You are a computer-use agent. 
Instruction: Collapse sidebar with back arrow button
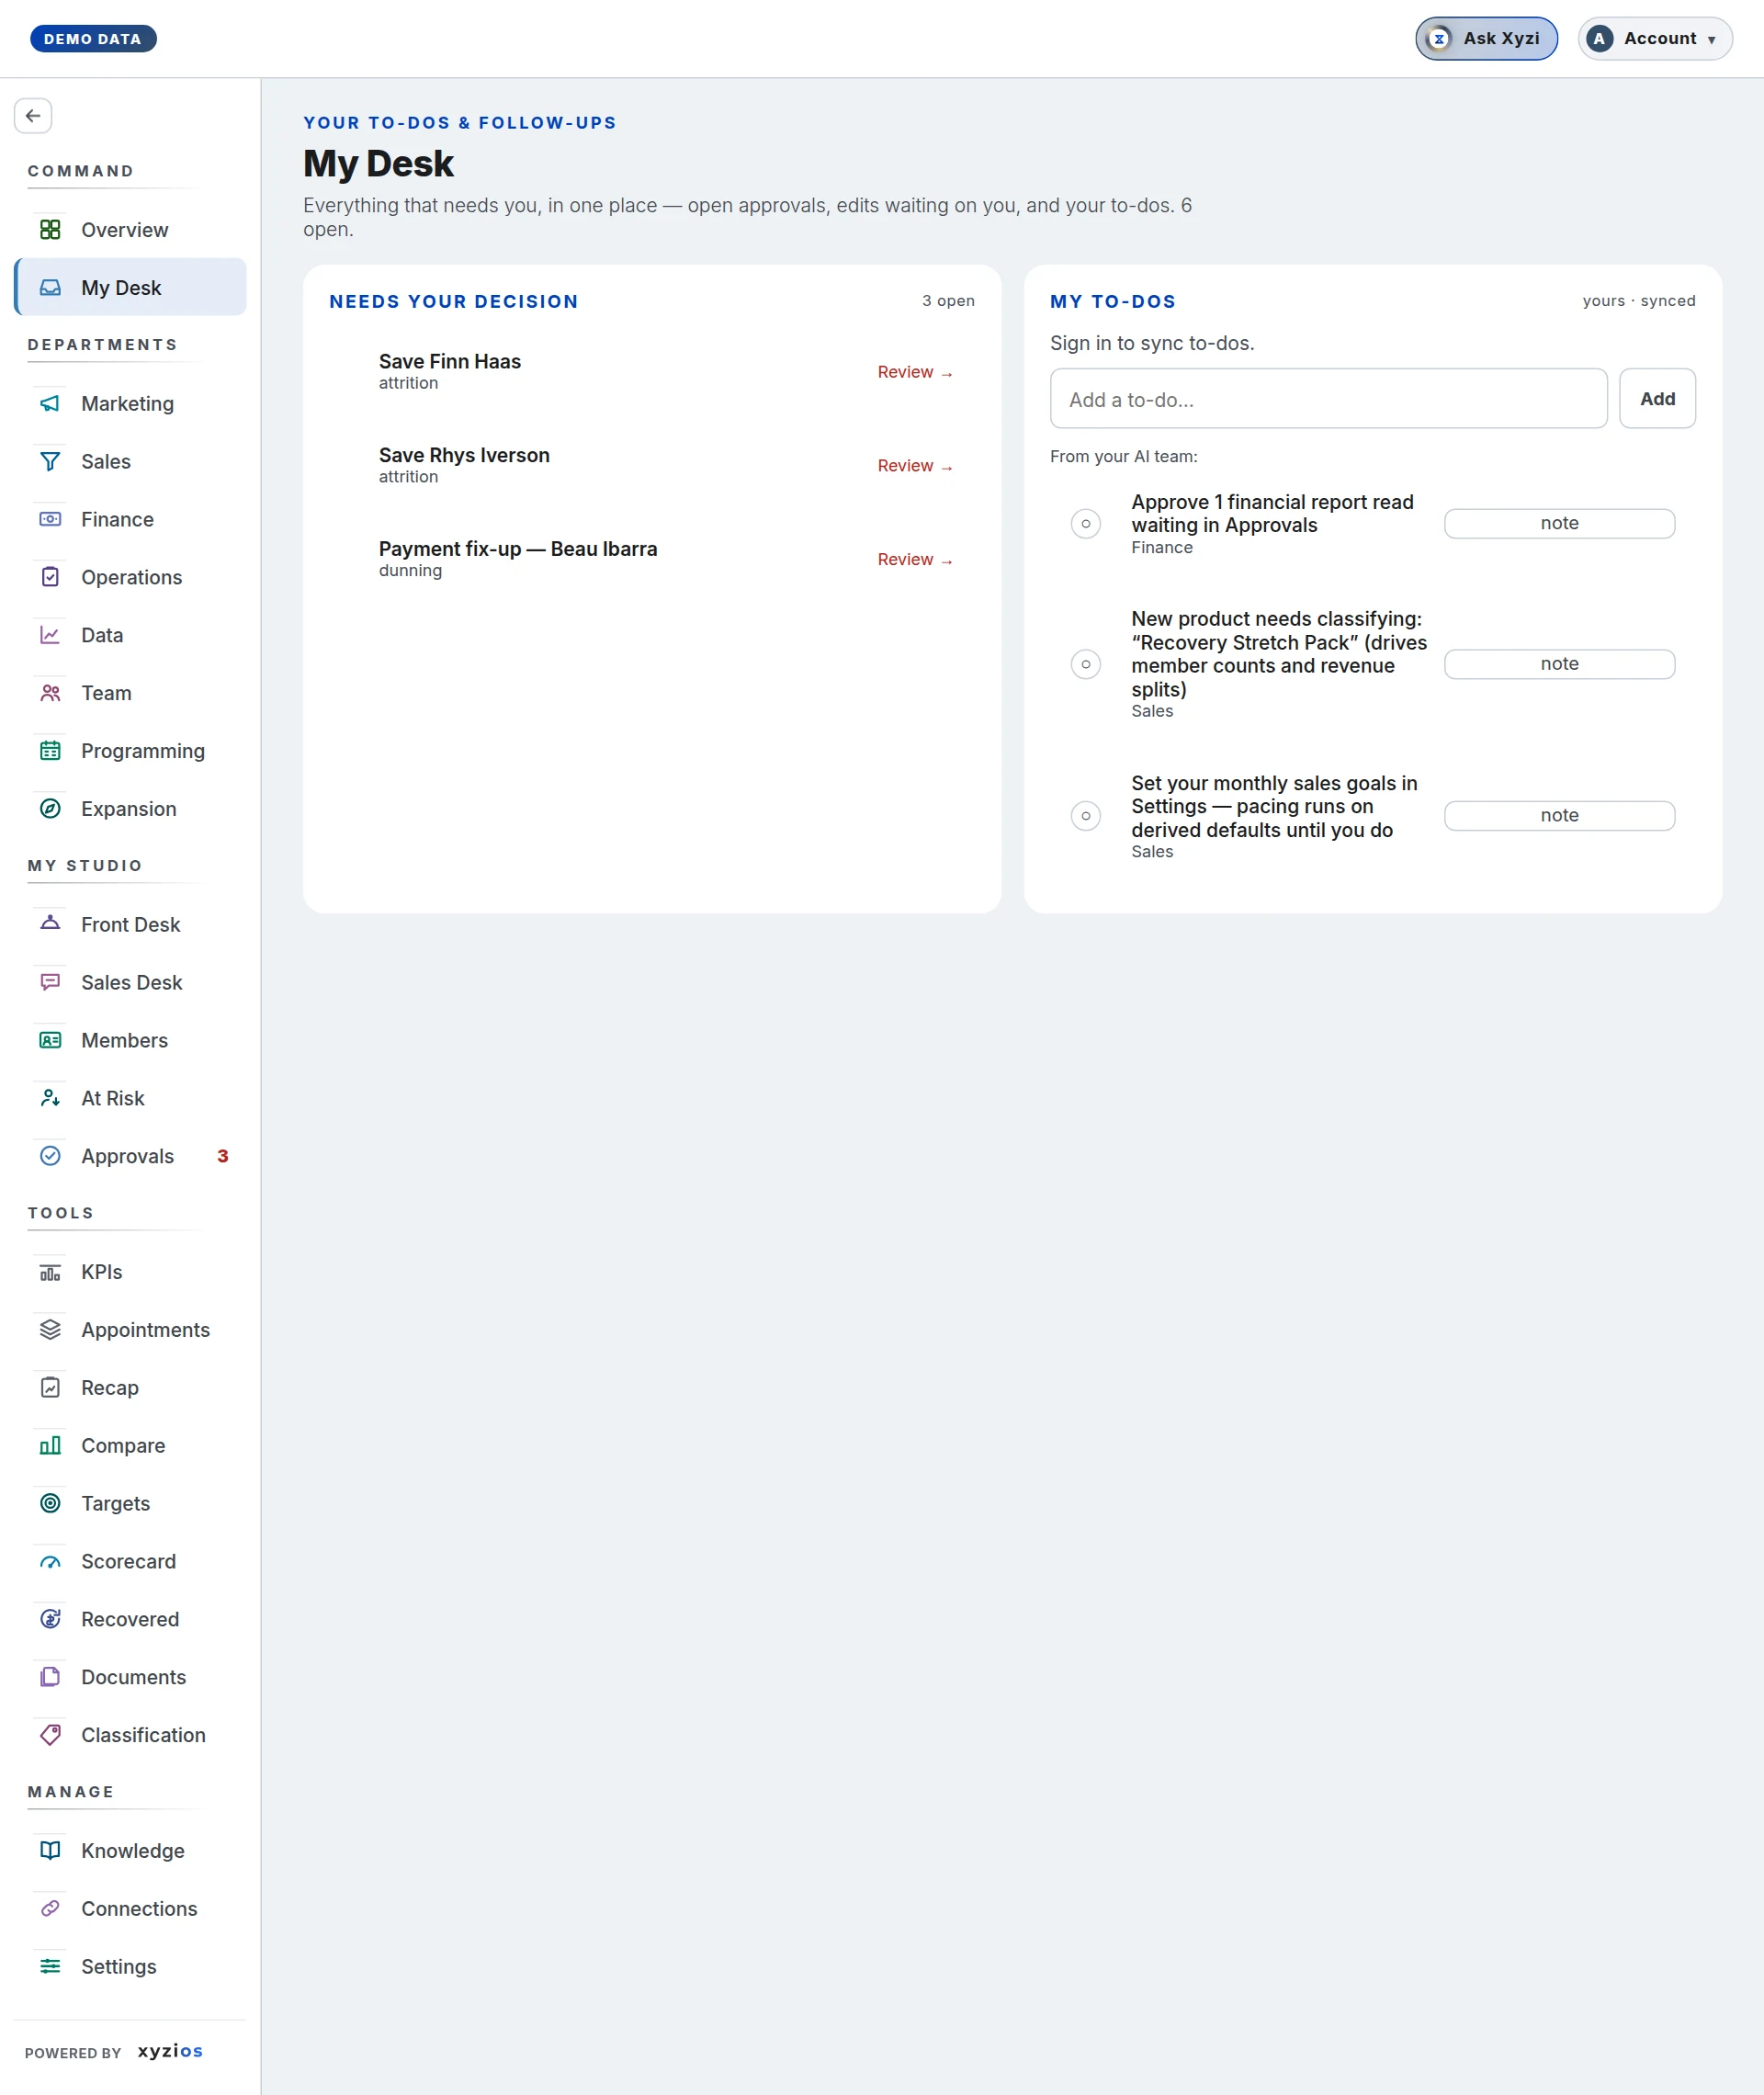coord(33,116)
